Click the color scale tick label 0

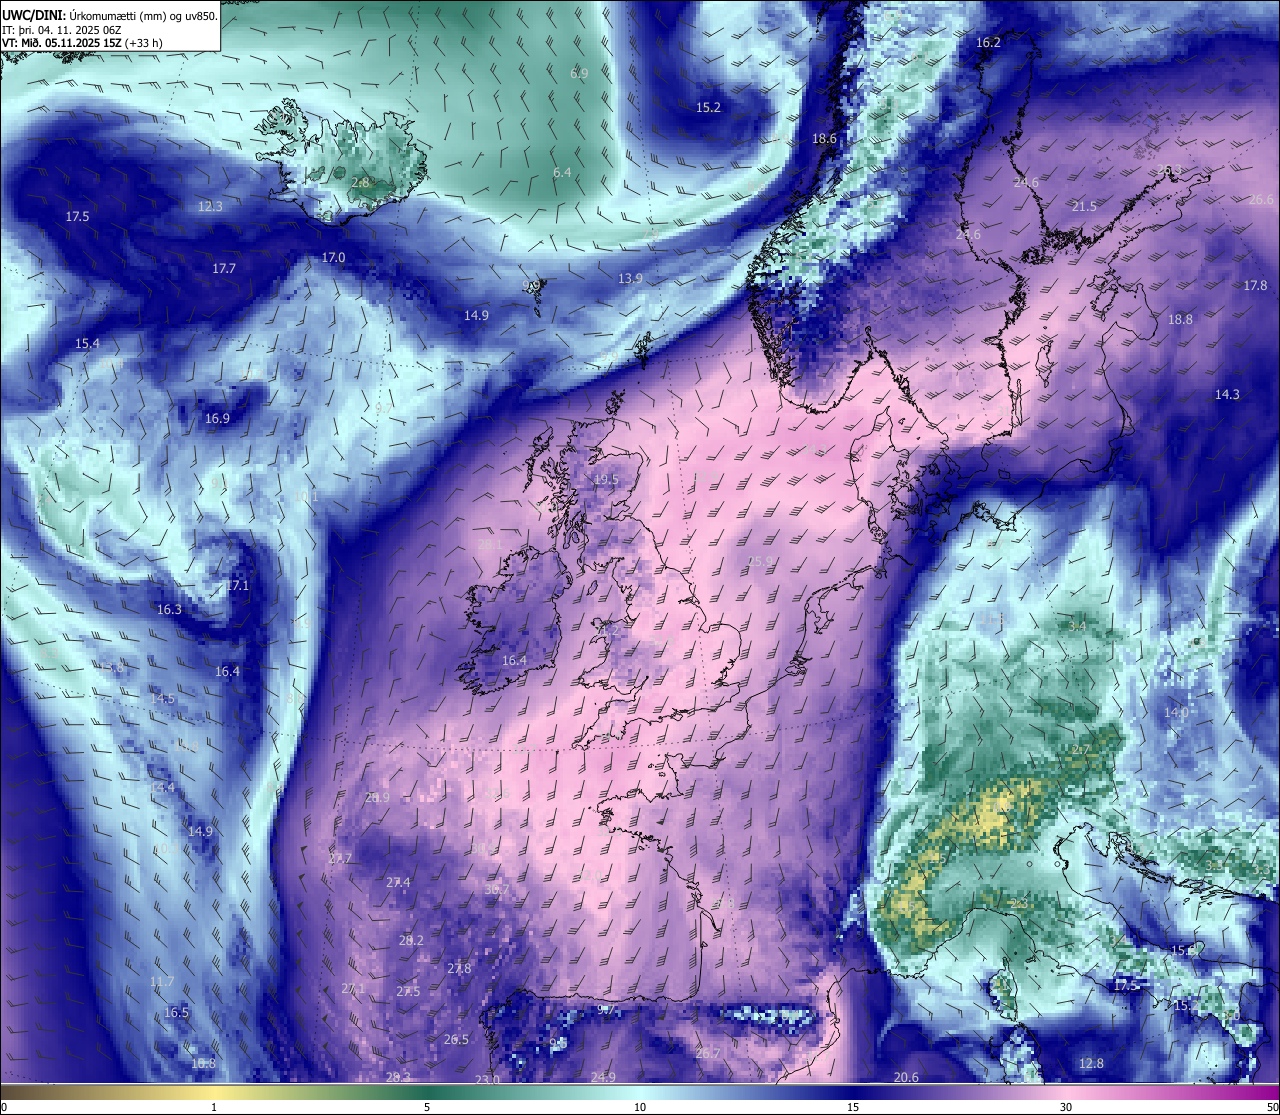(4, 1107)
